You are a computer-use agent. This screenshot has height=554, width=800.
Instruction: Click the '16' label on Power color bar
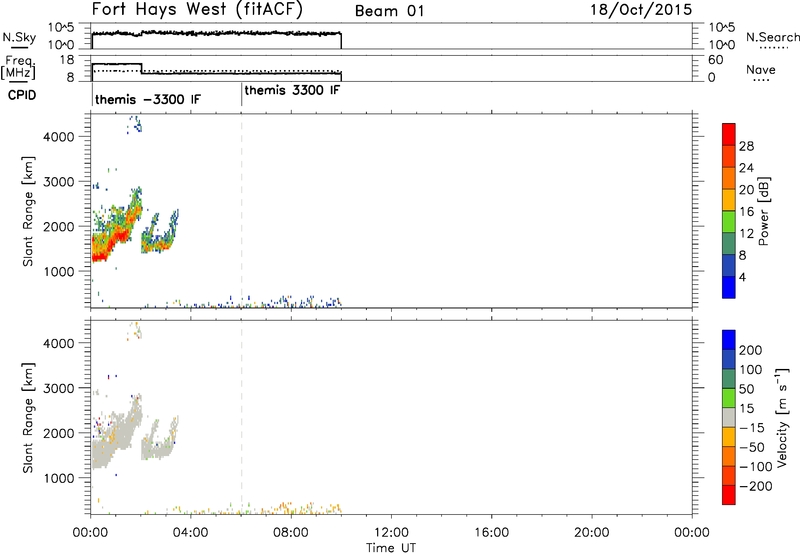point(746,212)
